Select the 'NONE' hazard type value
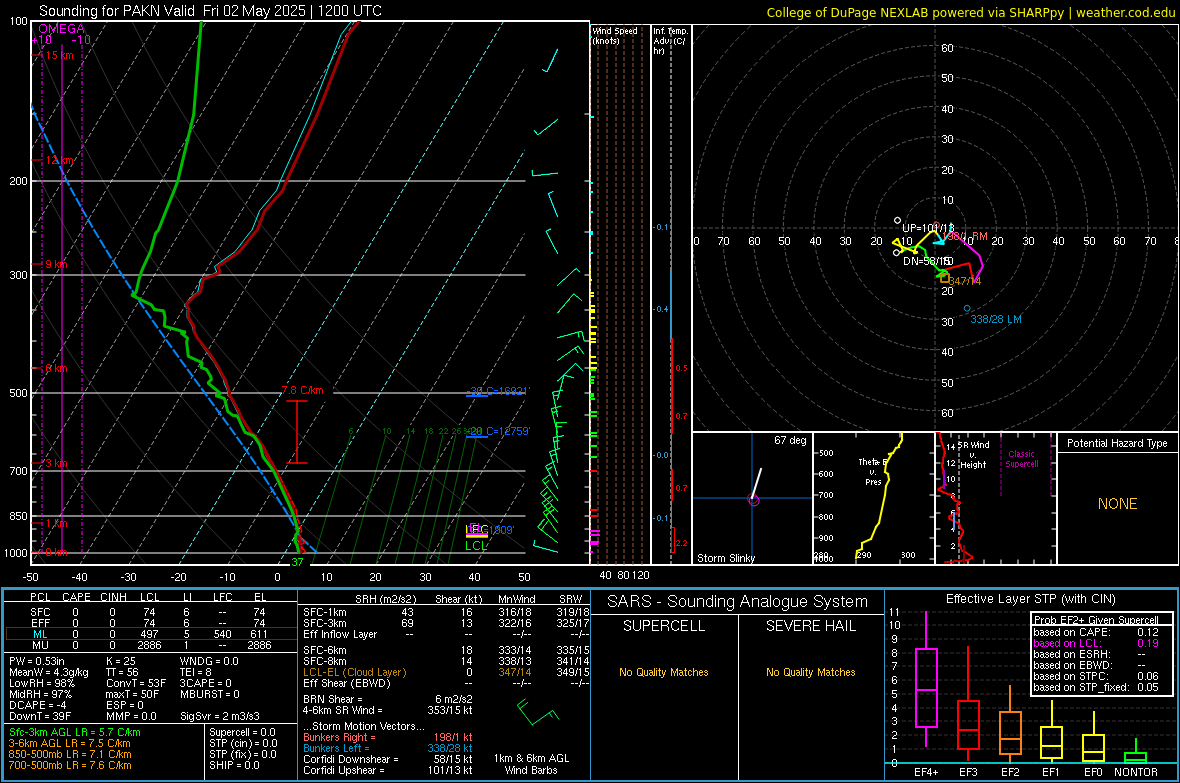This screenshot has height=783, width=1180. [x=1117, y=504]
